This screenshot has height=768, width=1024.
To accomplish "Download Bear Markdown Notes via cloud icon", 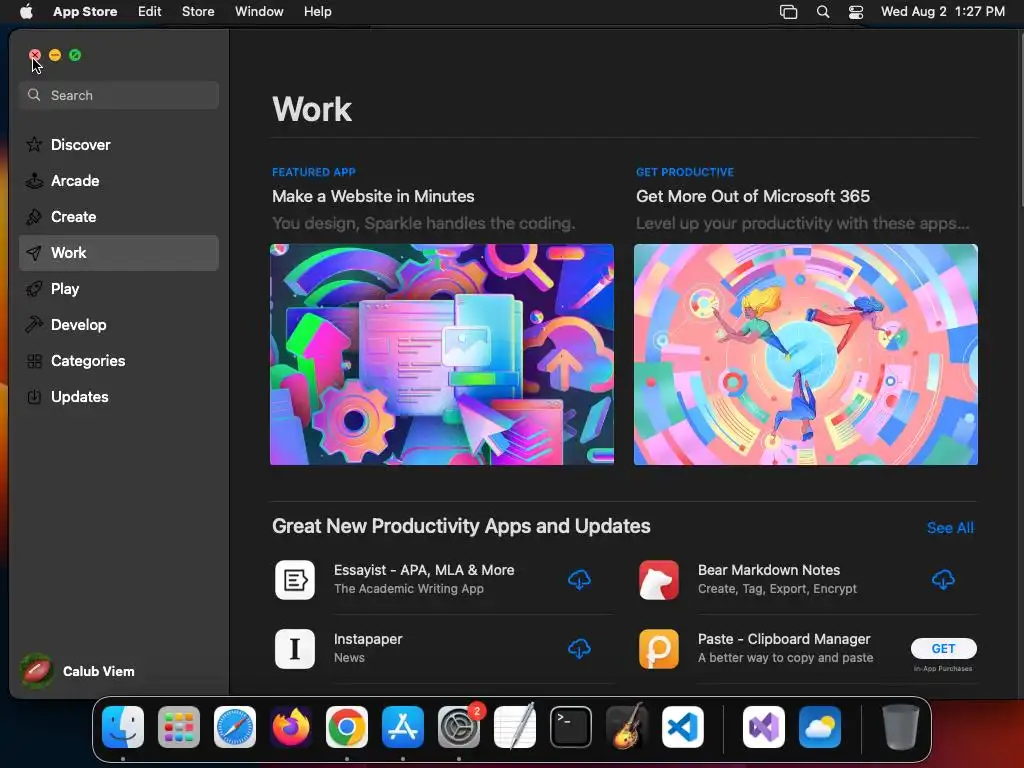I will pyautogui.click(x=943, y=579).
